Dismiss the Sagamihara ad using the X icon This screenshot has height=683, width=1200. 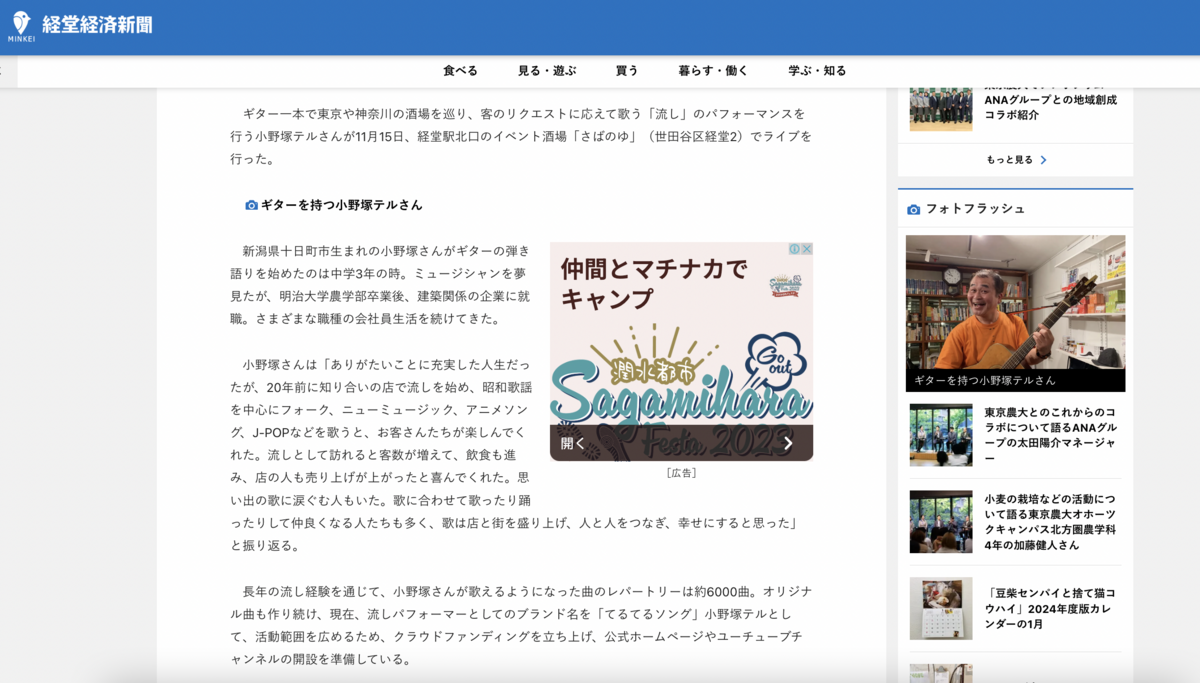[x=806, y=248]
